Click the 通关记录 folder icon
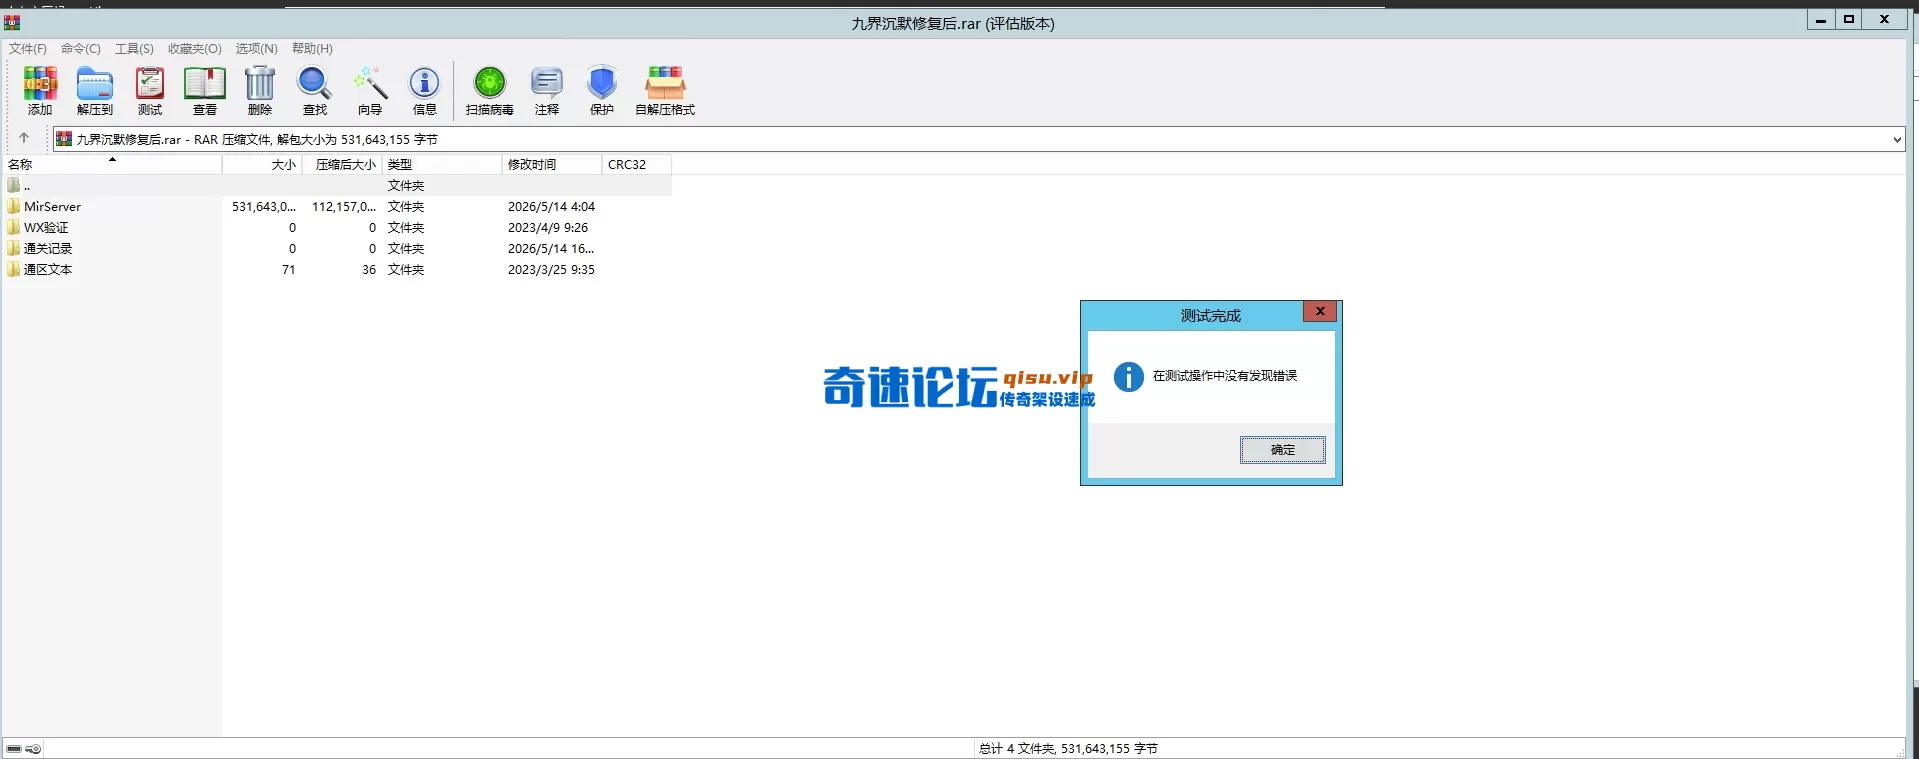This screenshot has width=1919, height=759. click(14, 248)
